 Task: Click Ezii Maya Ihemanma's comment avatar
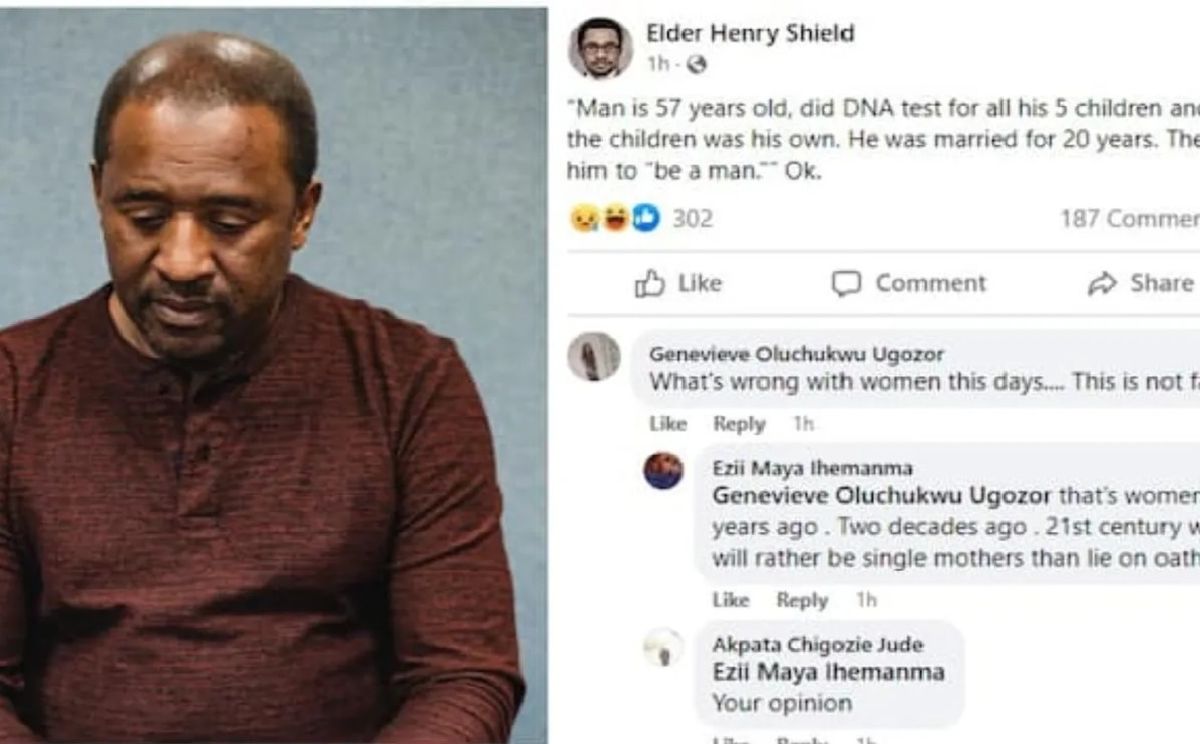click(x=663, y=470)
